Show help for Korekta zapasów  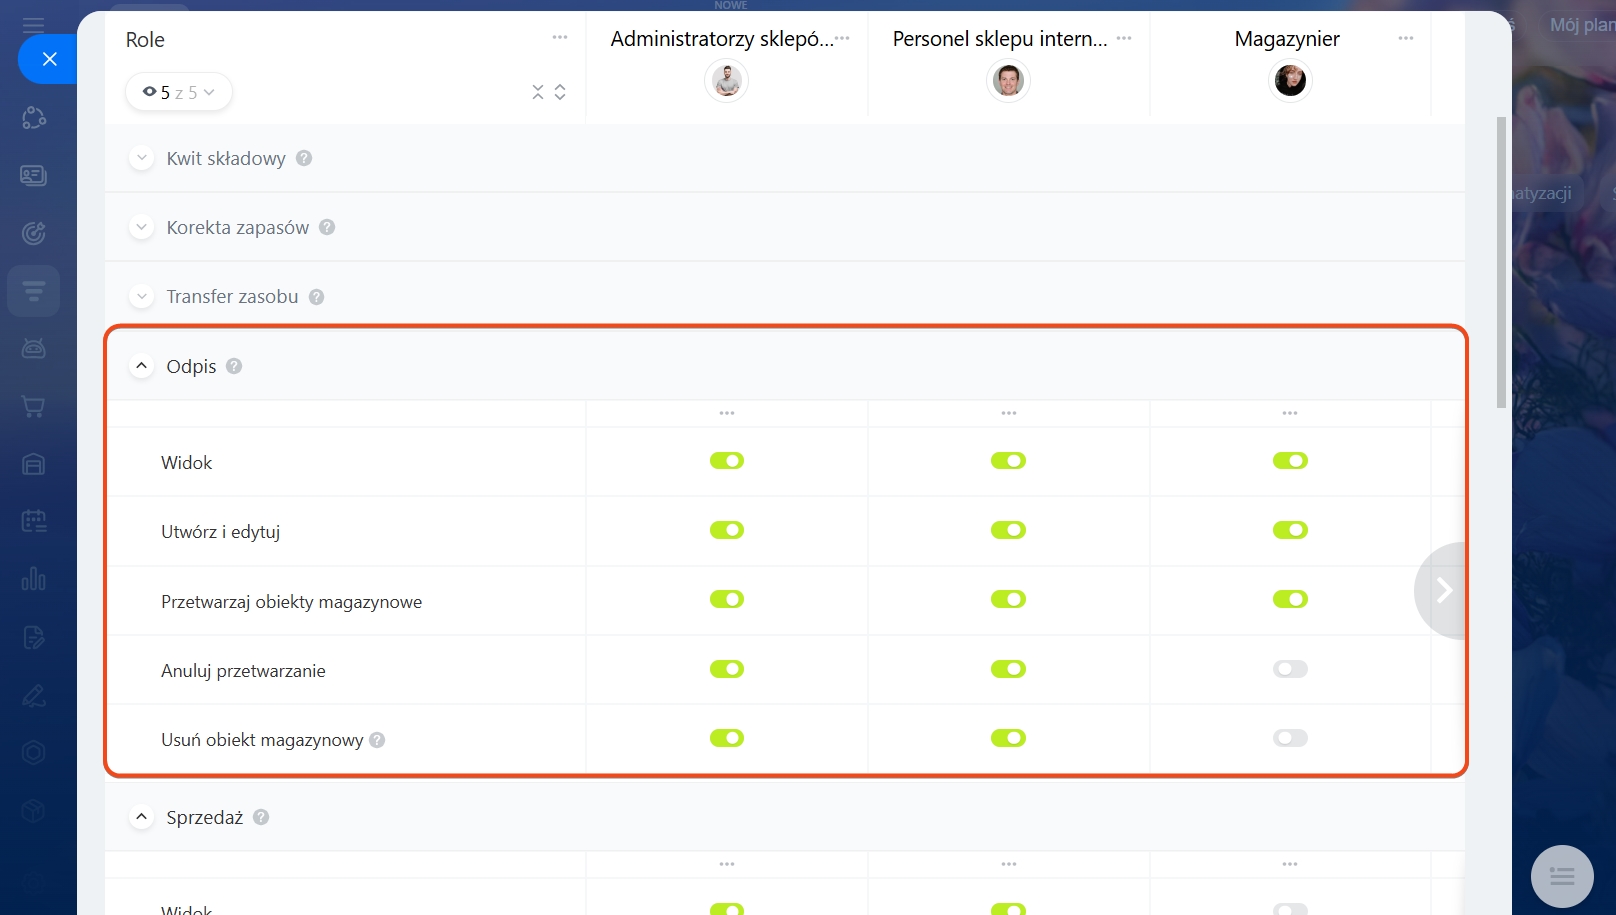tap(327, 227)
